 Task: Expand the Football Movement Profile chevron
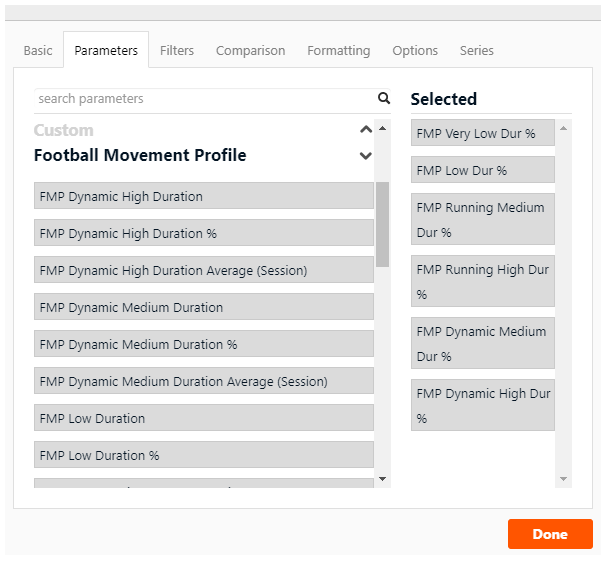click(366, 156)
